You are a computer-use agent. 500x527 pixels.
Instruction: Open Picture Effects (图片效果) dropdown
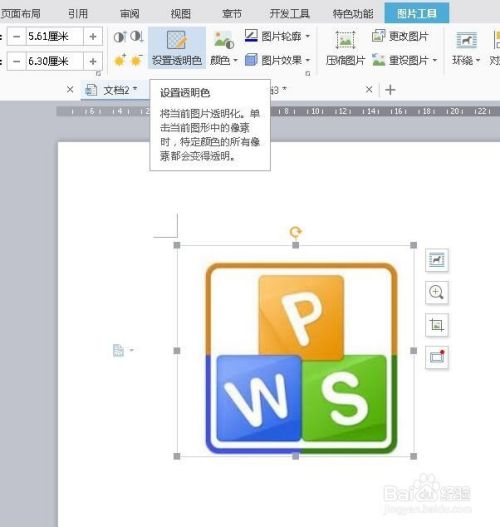tap(278, 60)
